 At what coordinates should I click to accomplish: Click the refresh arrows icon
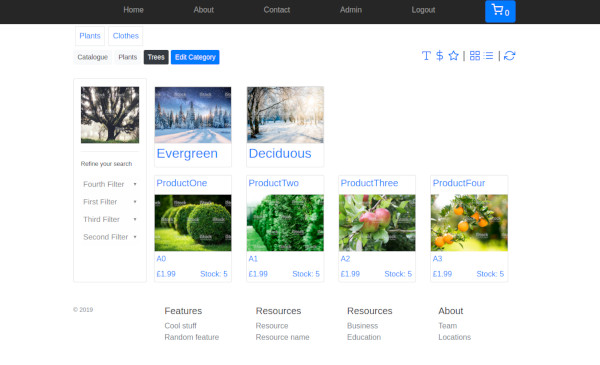tap(509, 56)
